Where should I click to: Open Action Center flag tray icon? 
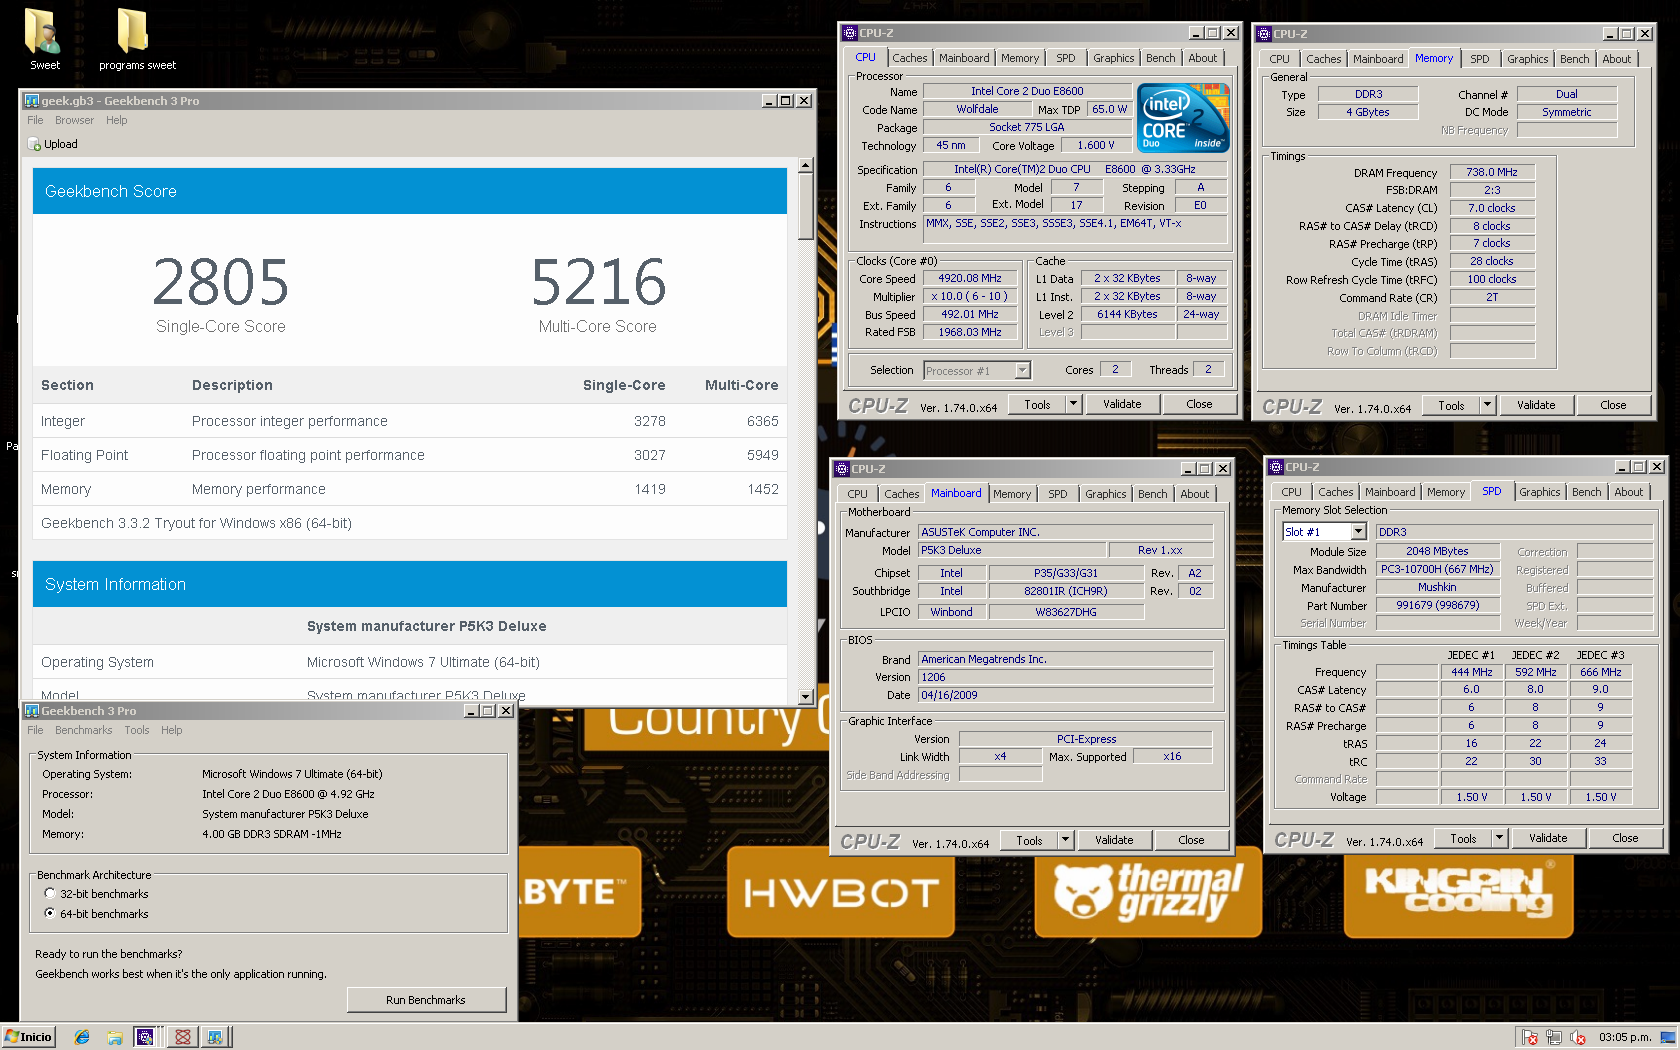click(x=1530, y=1038)
